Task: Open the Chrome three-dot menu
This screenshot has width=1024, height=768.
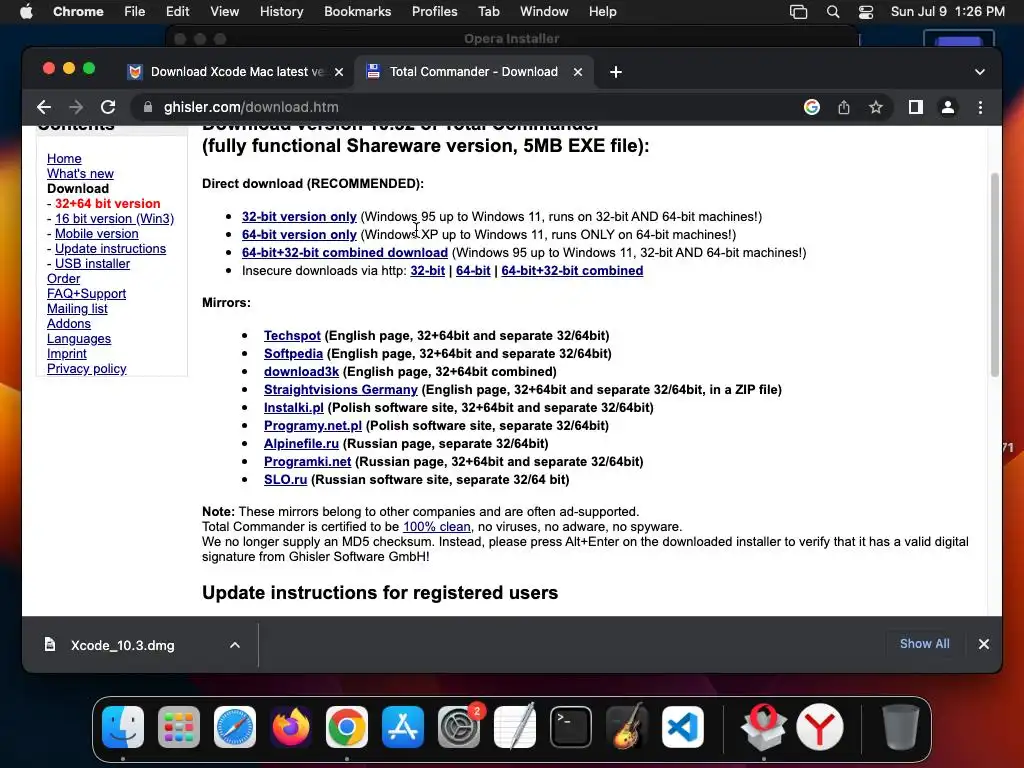Action: 980,107
